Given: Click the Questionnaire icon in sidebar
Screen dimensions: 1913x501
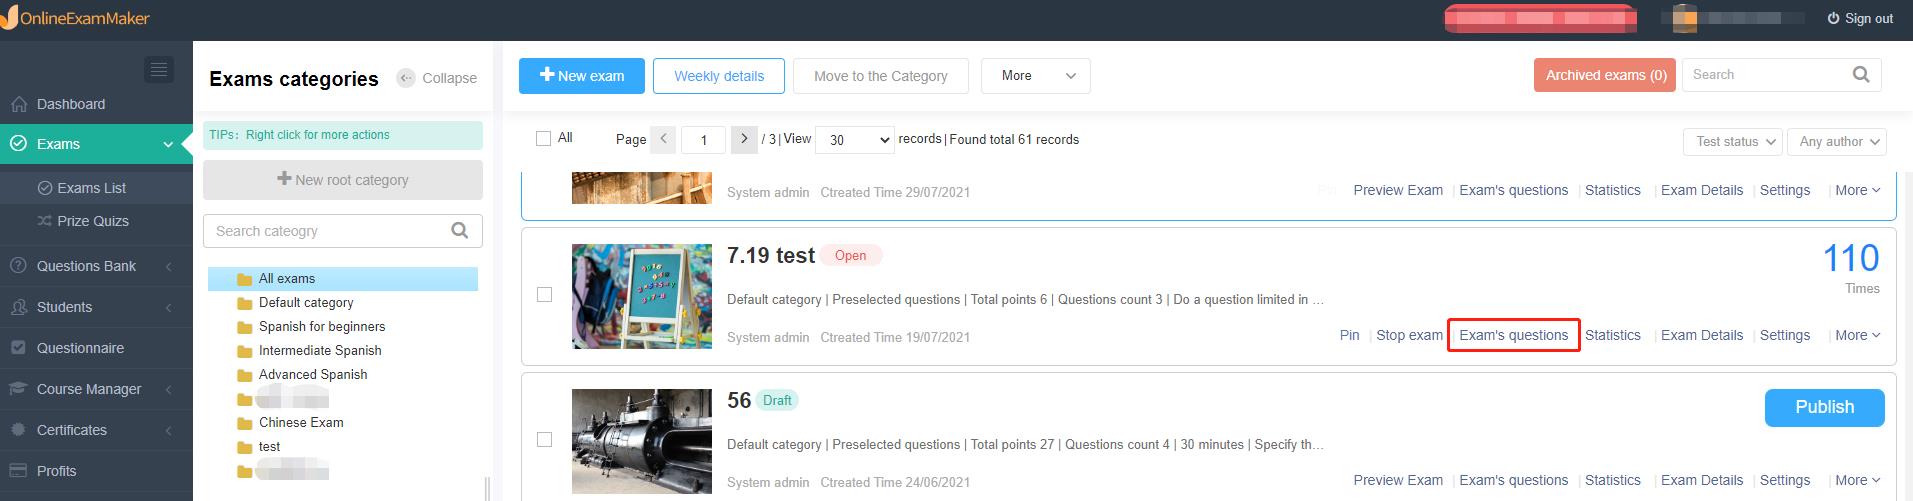Looking at the screenshot, I should (18, 348).
